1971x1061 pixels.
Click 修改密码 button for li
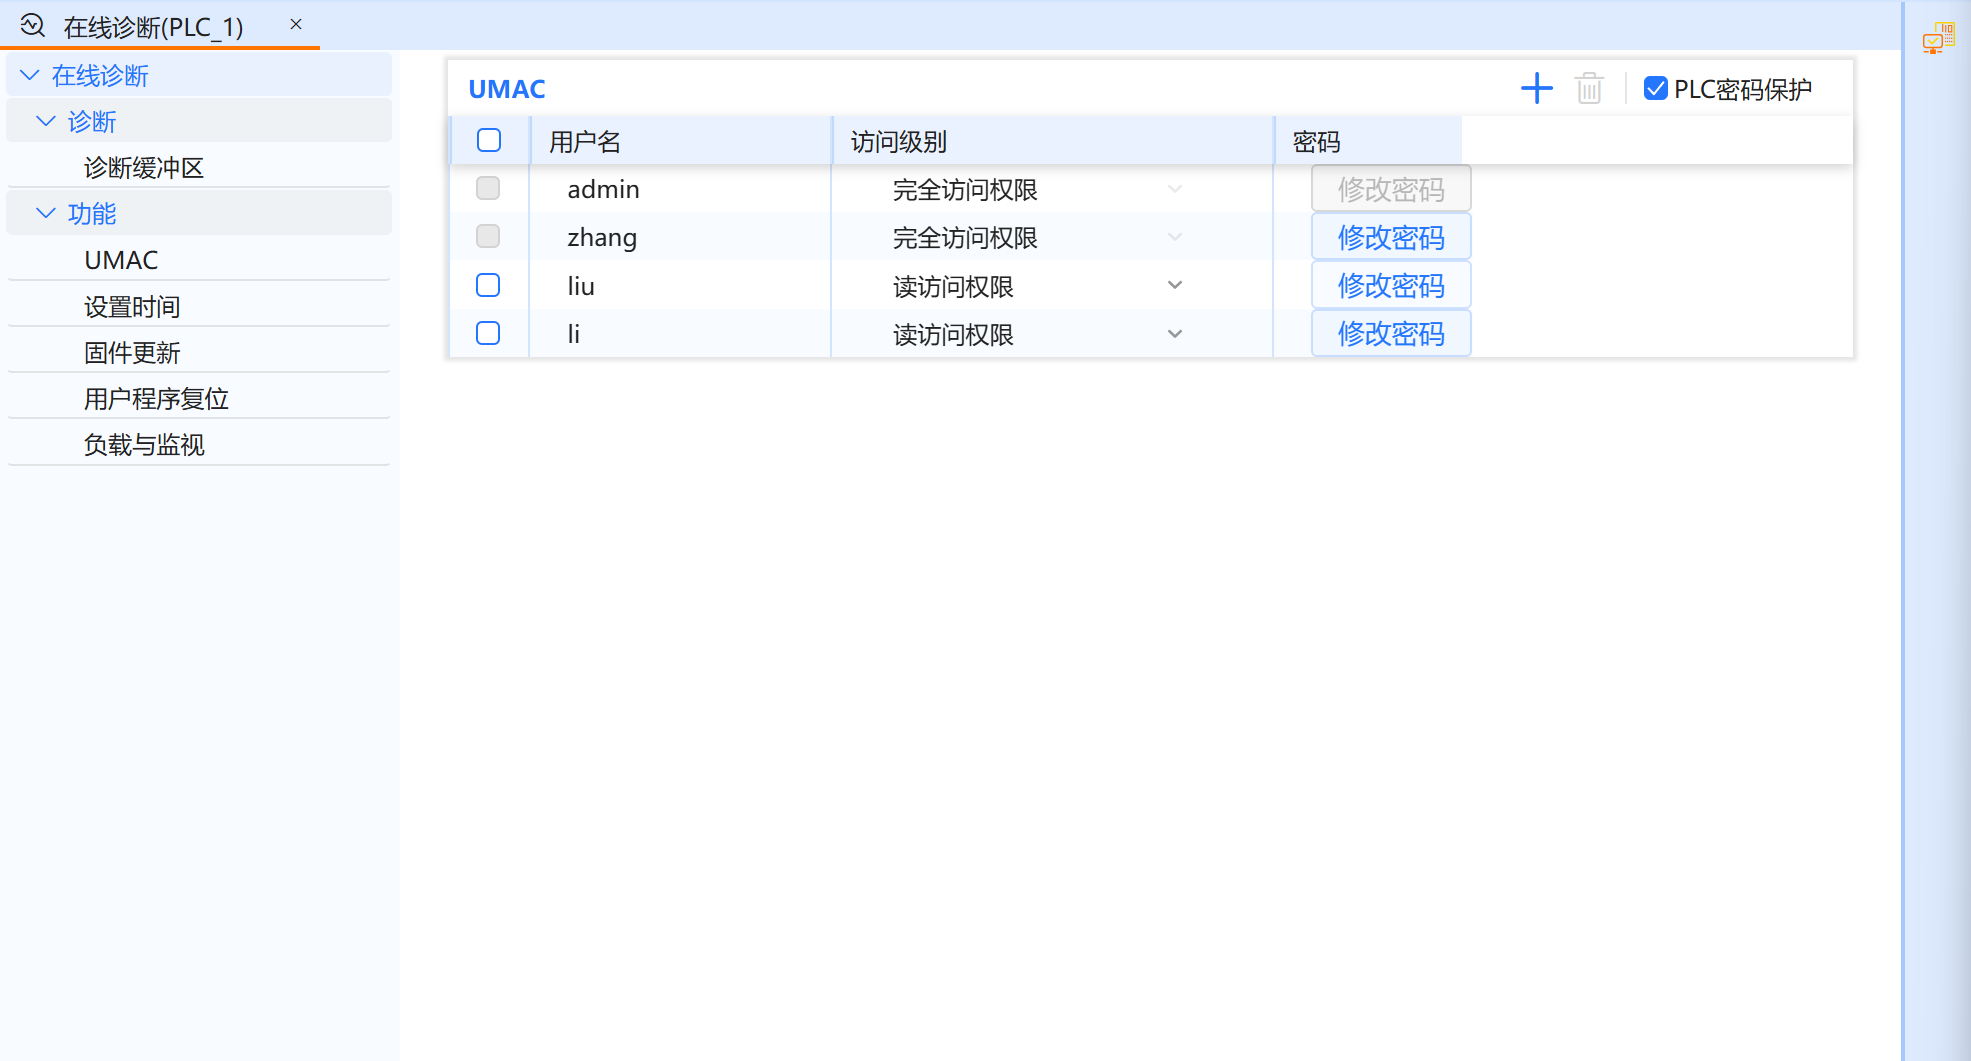click(1390, 334)
